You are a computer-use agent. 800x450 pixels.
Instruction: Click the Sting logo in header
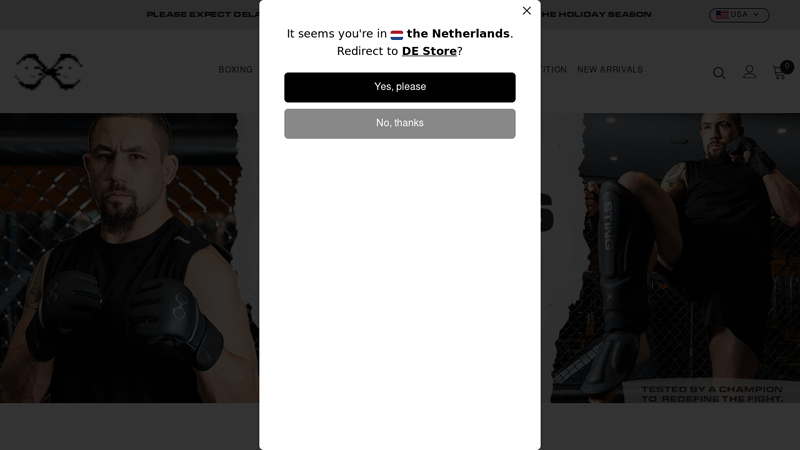[48, 71]
